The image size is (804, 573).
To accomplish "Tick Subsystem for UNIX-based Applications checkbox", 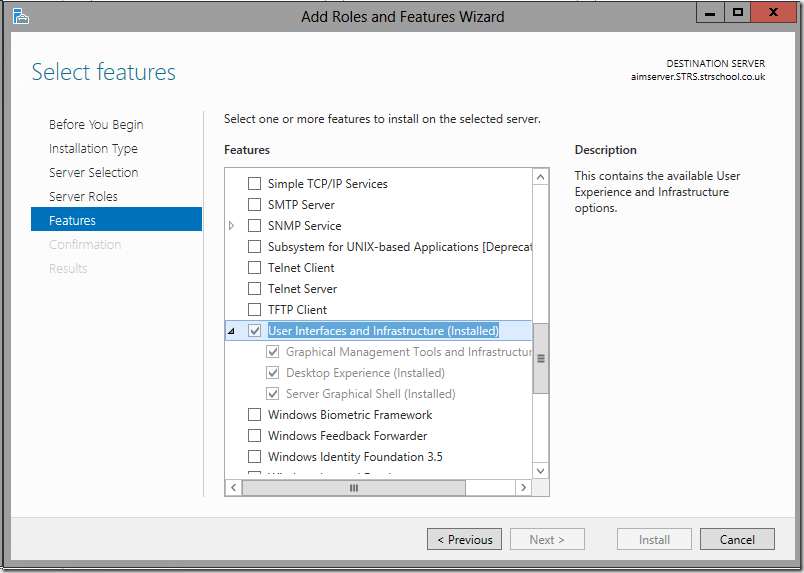I will point(254,247).
